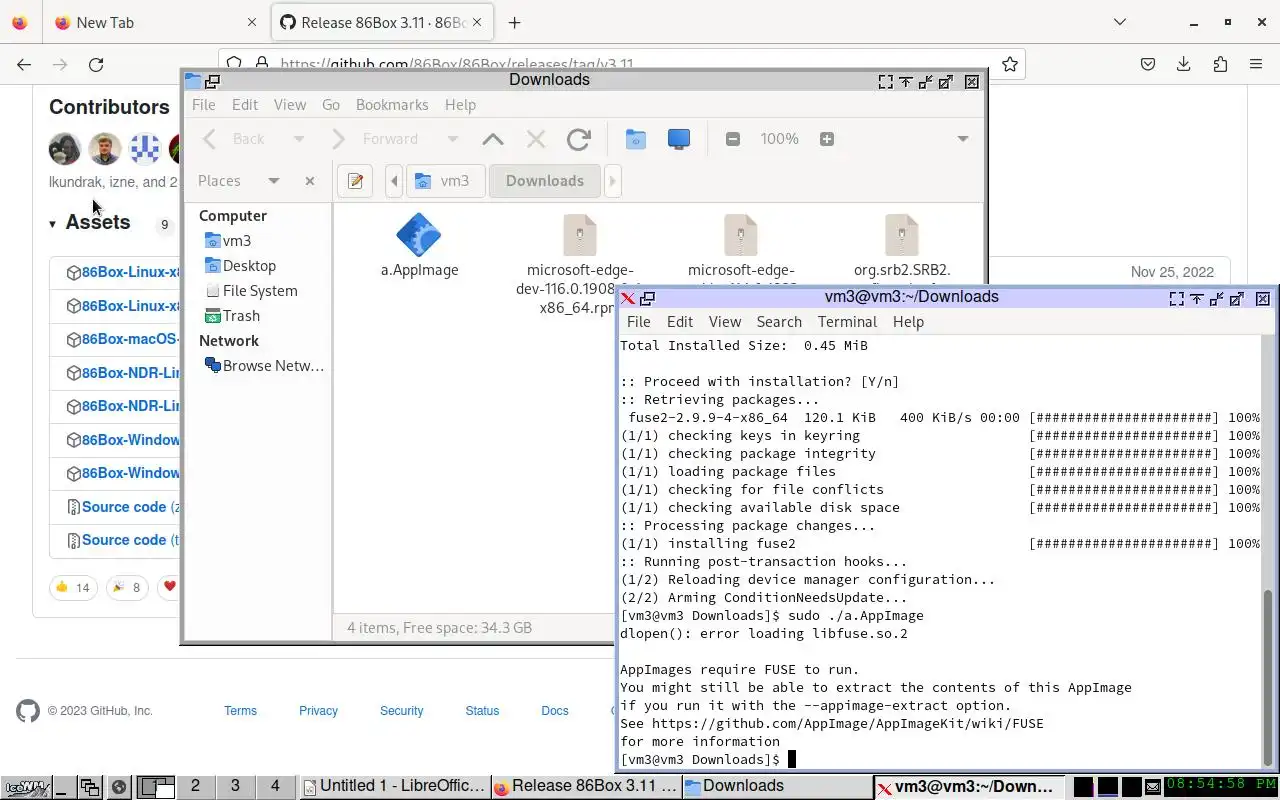Select the a.AppImage file icon

419,236
